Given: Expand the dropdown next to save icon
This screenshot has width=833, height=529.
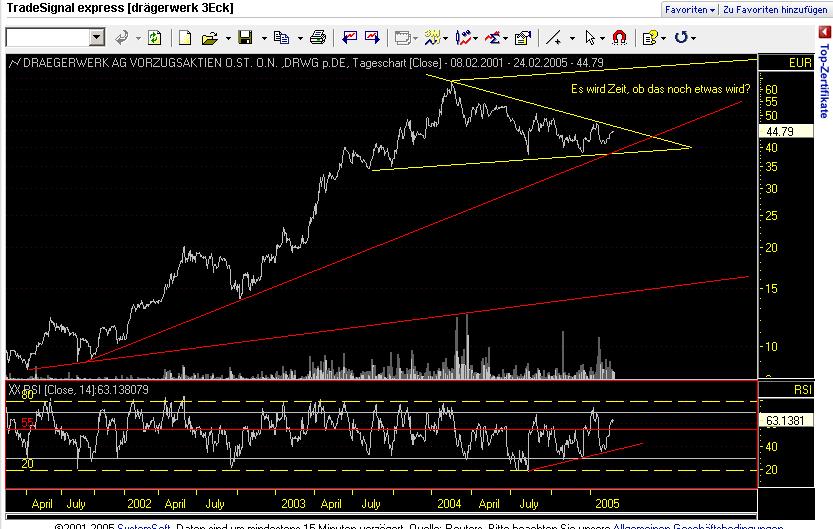Looking at the screenshot, I should click(x=264, y=38).
